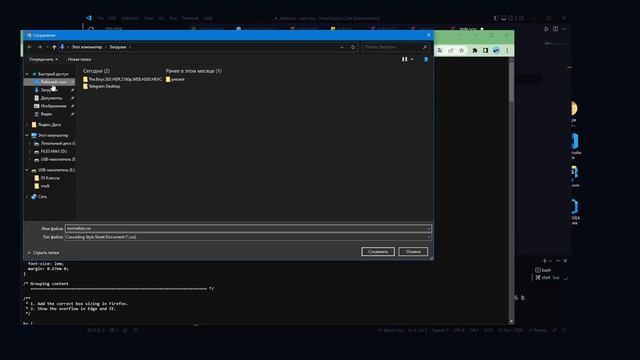The width and height of the screenshot is (640, 360).
Task: Go forward in the save dialog
Action: pos(40,47)
